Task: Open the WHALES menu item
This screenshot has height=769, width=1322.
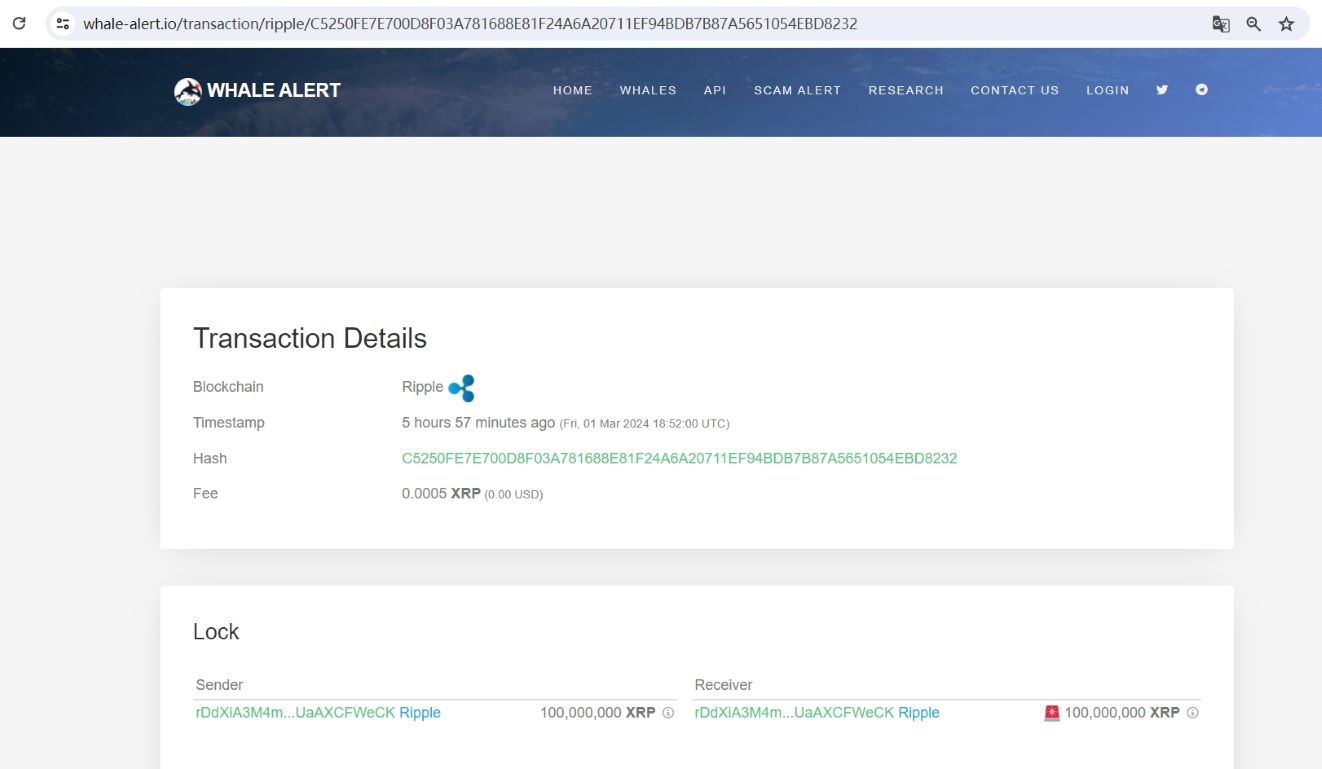Action: pyautogui.click(x=648, y=90)
